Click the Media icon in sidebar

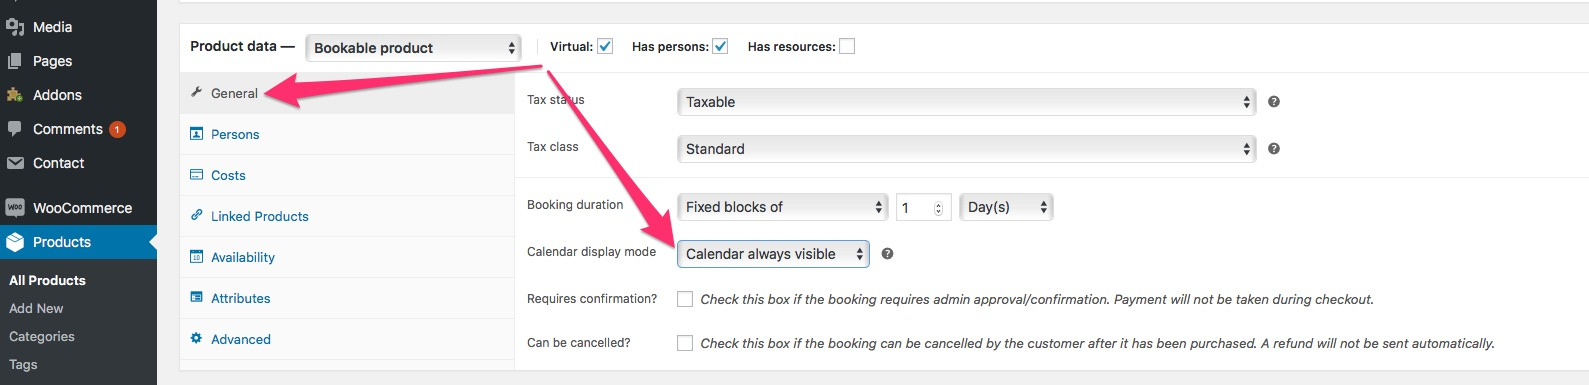click(15, 27)
